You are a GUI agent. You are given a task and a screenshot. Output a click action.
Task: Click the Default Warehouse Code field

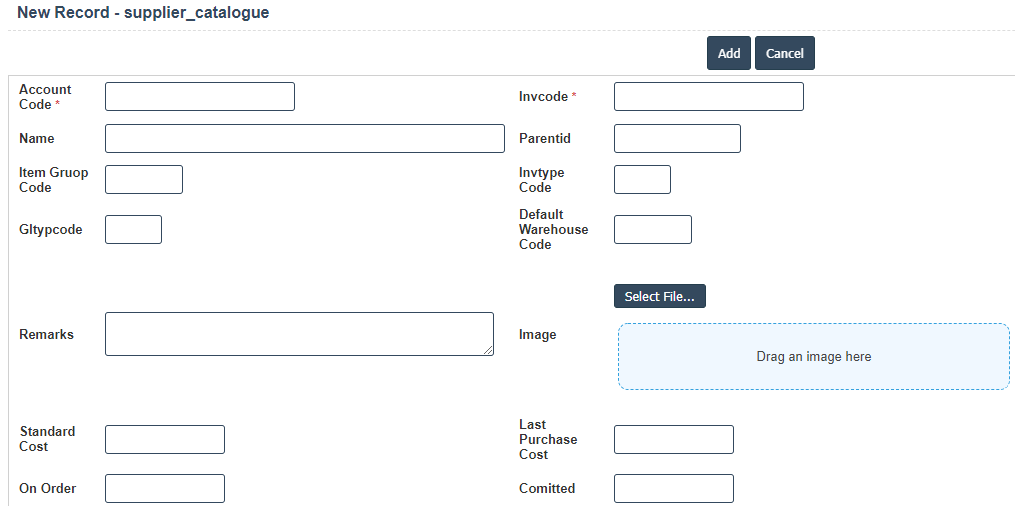click(x=652, y=229)
